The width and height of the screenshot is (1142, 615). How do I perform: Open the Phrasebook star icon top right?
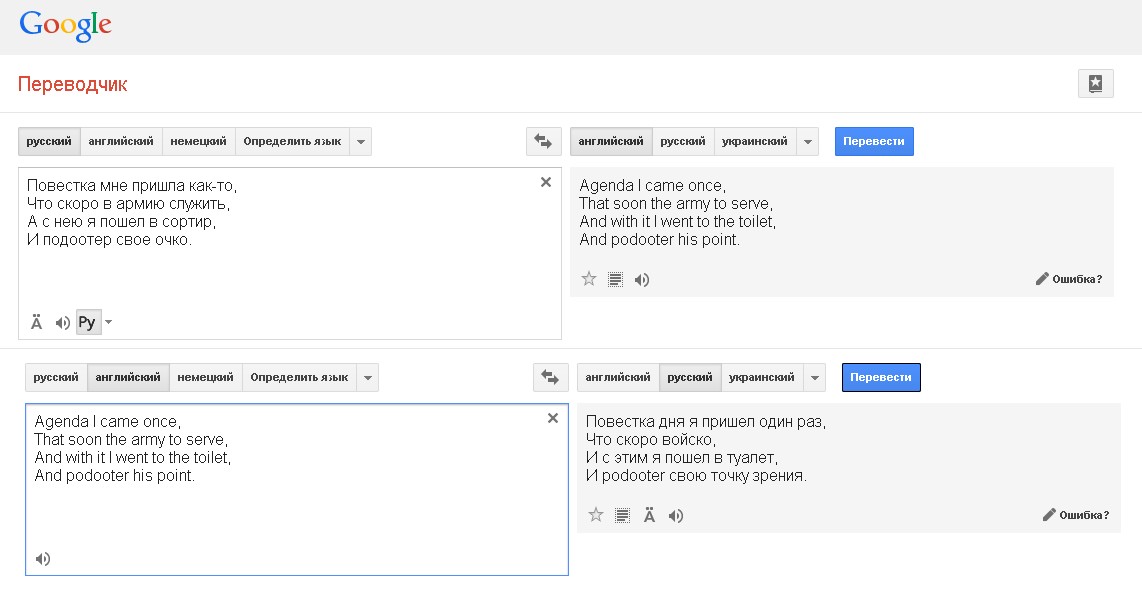point(1095,84)
